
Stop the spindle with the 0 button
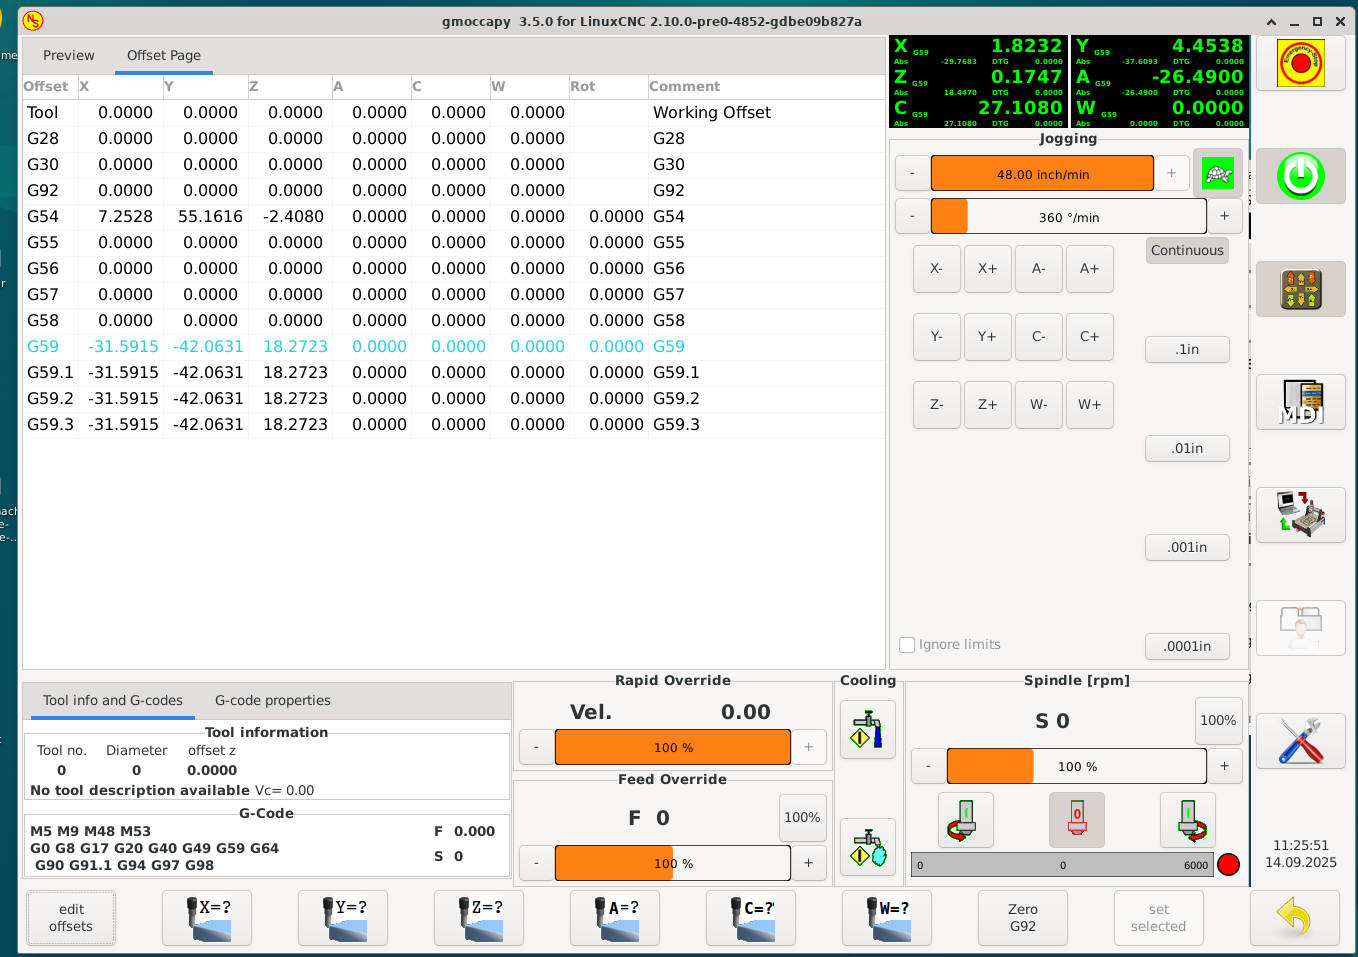[x=1076, y=820]
